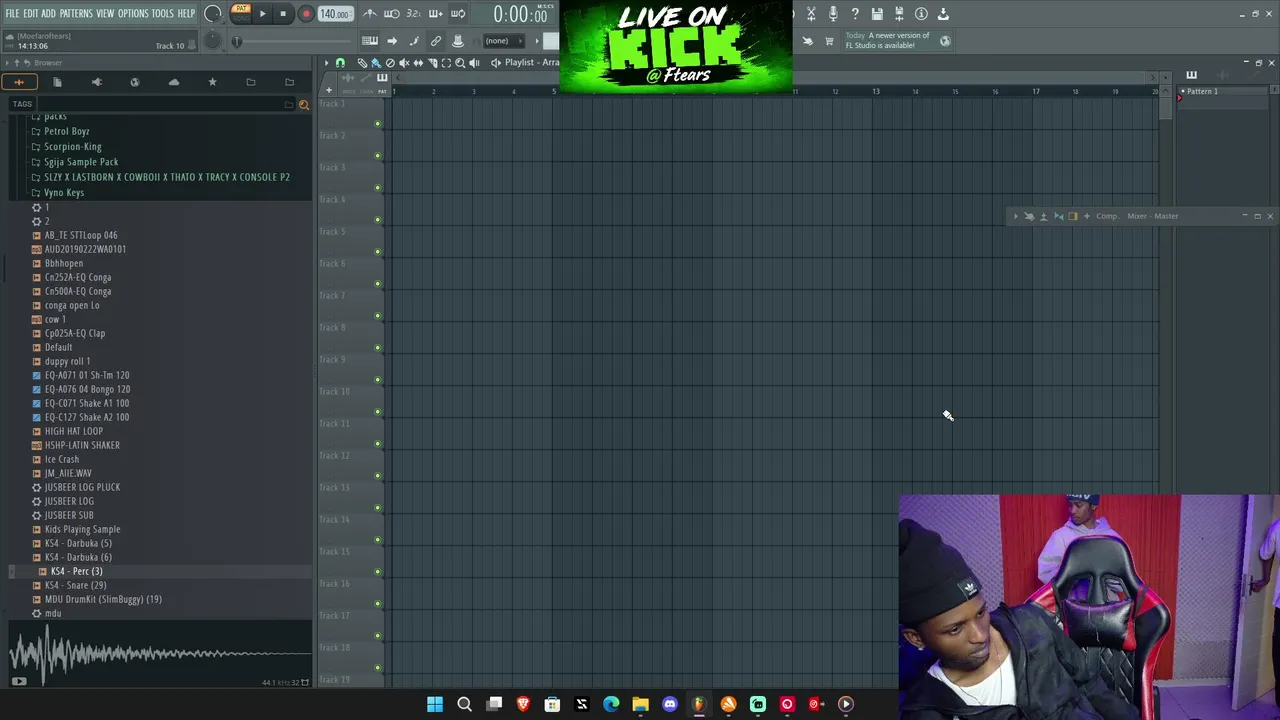Screen dimensions: 1280x720
Task: Switch to PAT pattern mode
Action: pyautogui.click(x=241, y=9)
